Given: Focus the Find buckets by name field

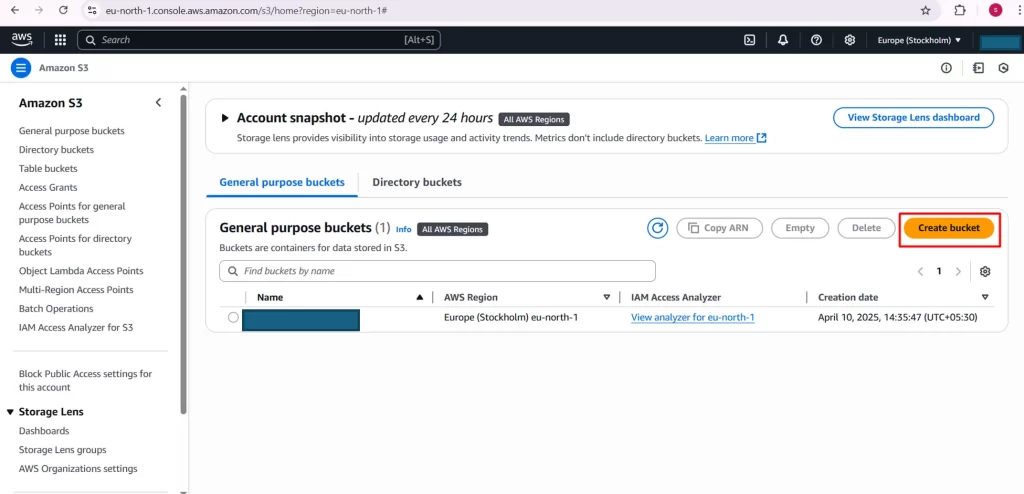Looking at the screenshot, I should [438, 271].
